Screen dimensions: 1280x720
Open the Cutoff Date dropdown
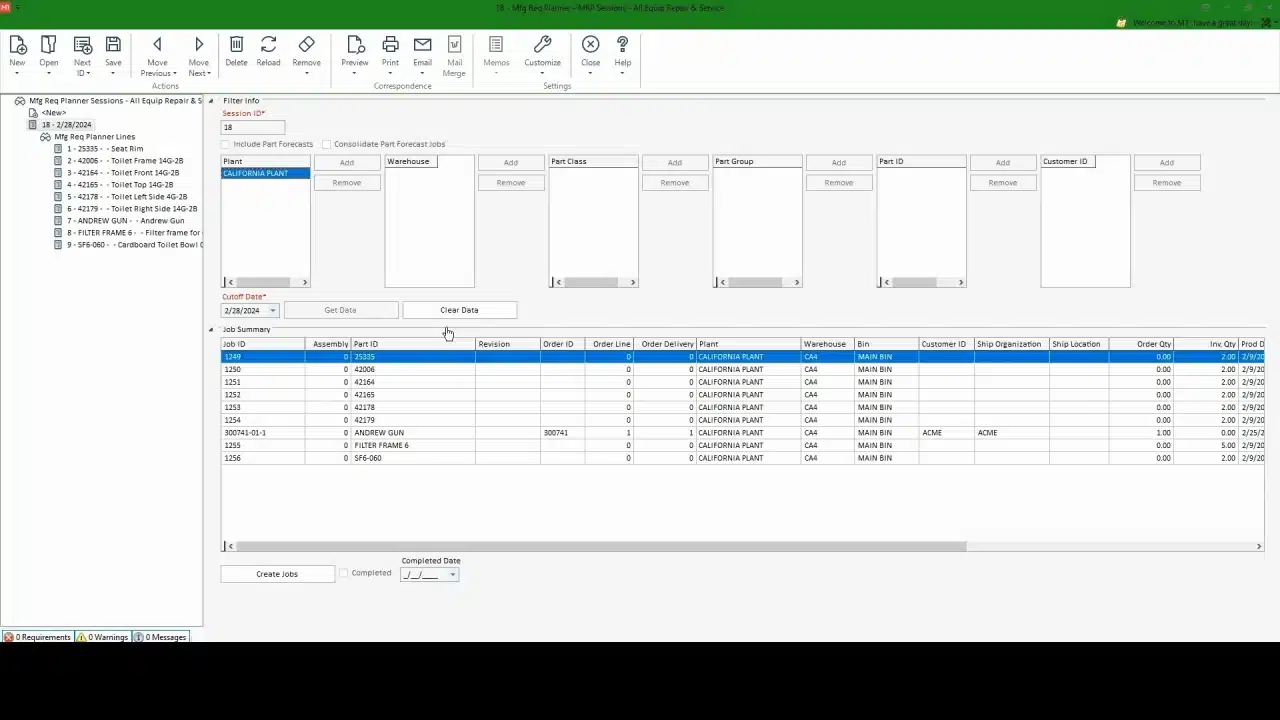tap(272, 310)
